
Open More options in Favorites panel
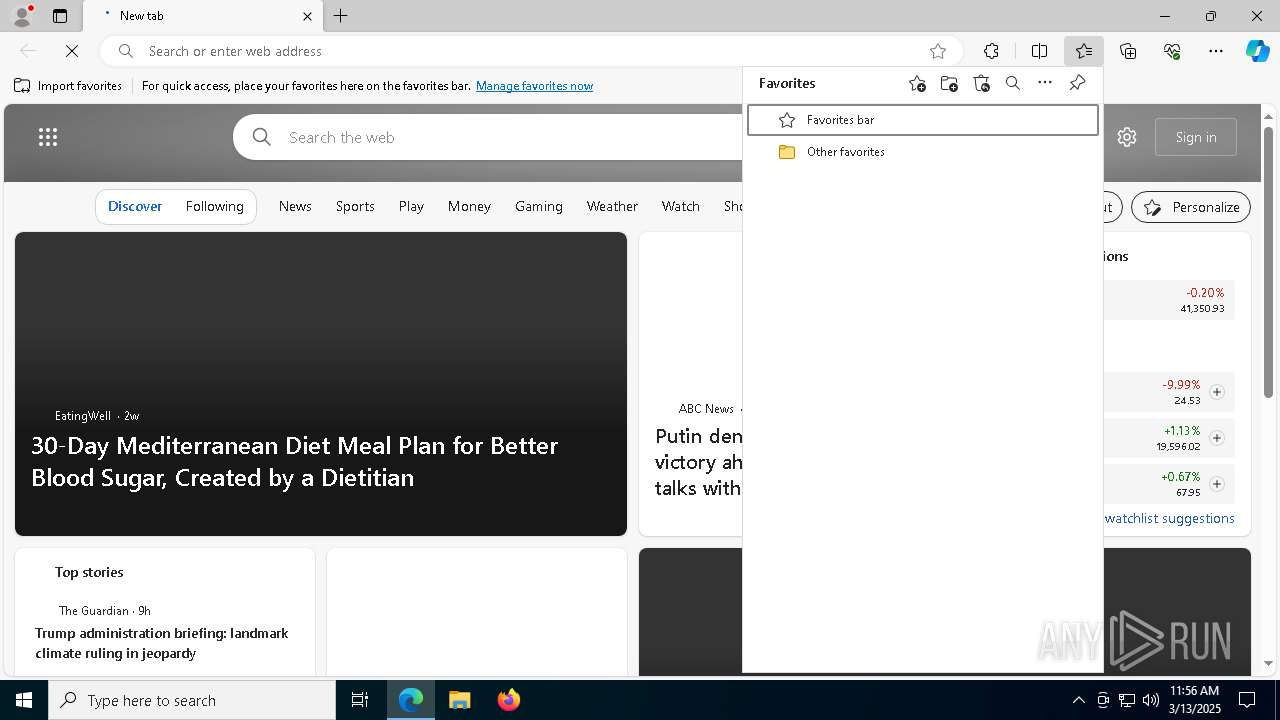tap(1045, 83)
